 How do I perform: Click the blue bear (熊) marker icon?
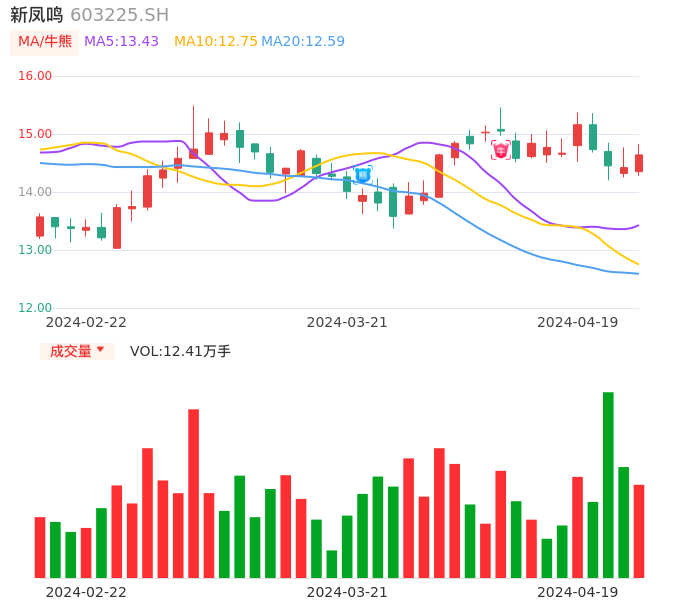[363, 175]
